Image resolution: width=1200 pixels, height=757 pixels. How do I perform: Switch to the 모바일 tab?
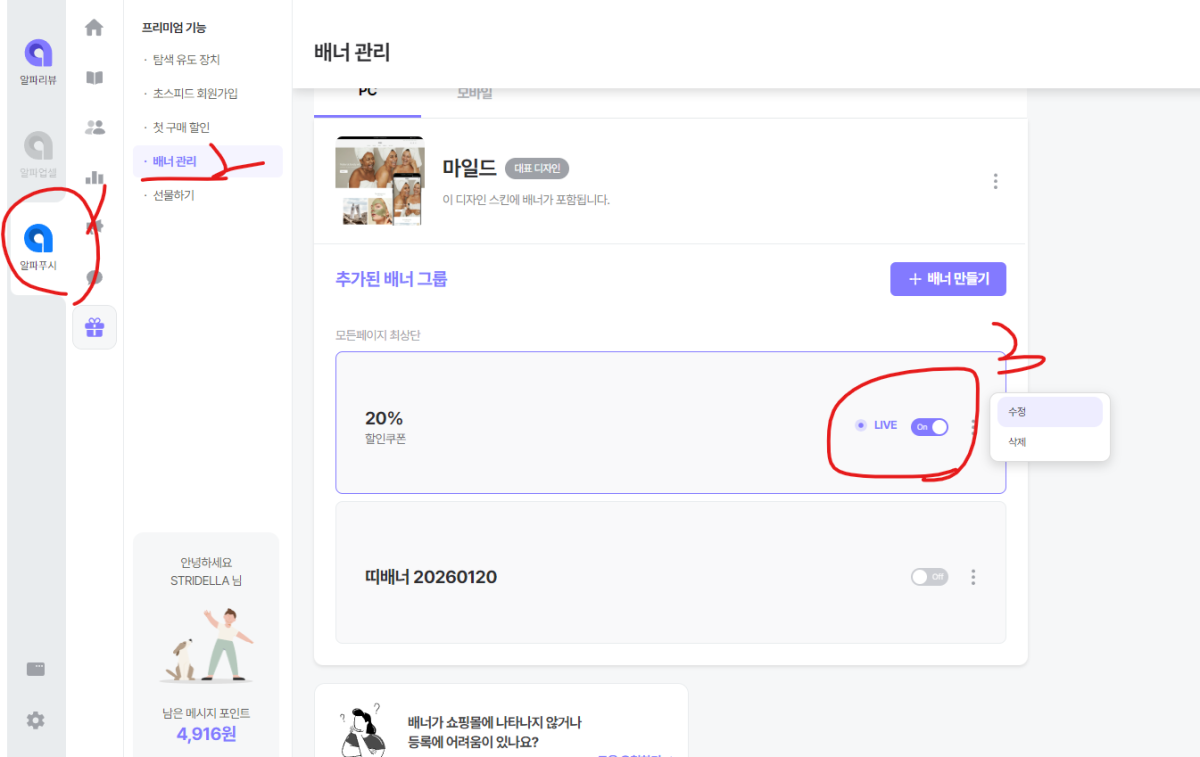(x=474, y=93)
